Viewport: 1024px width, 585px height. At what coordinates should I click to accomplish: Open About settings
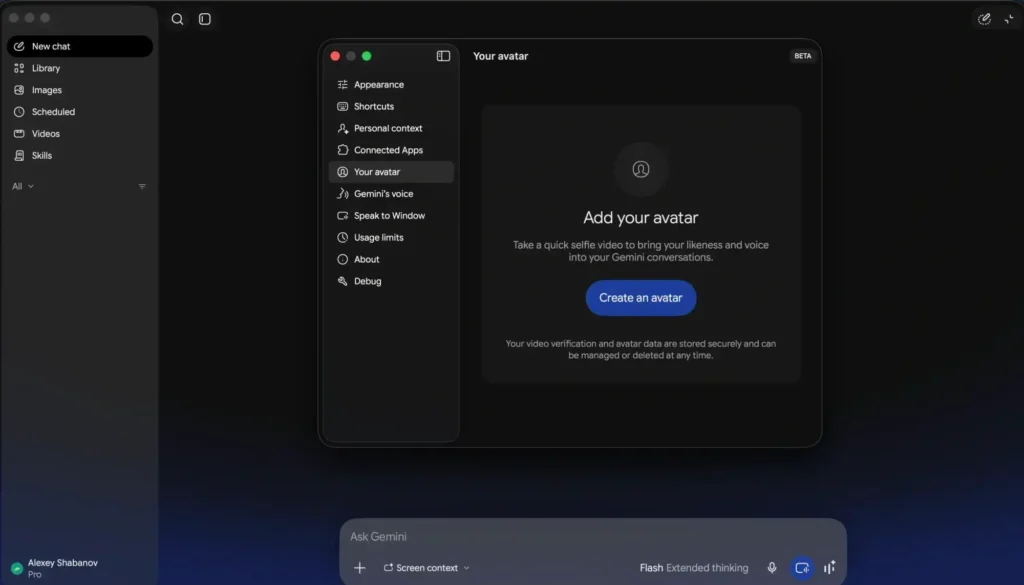pyautogui.click(x=391, y=259)
